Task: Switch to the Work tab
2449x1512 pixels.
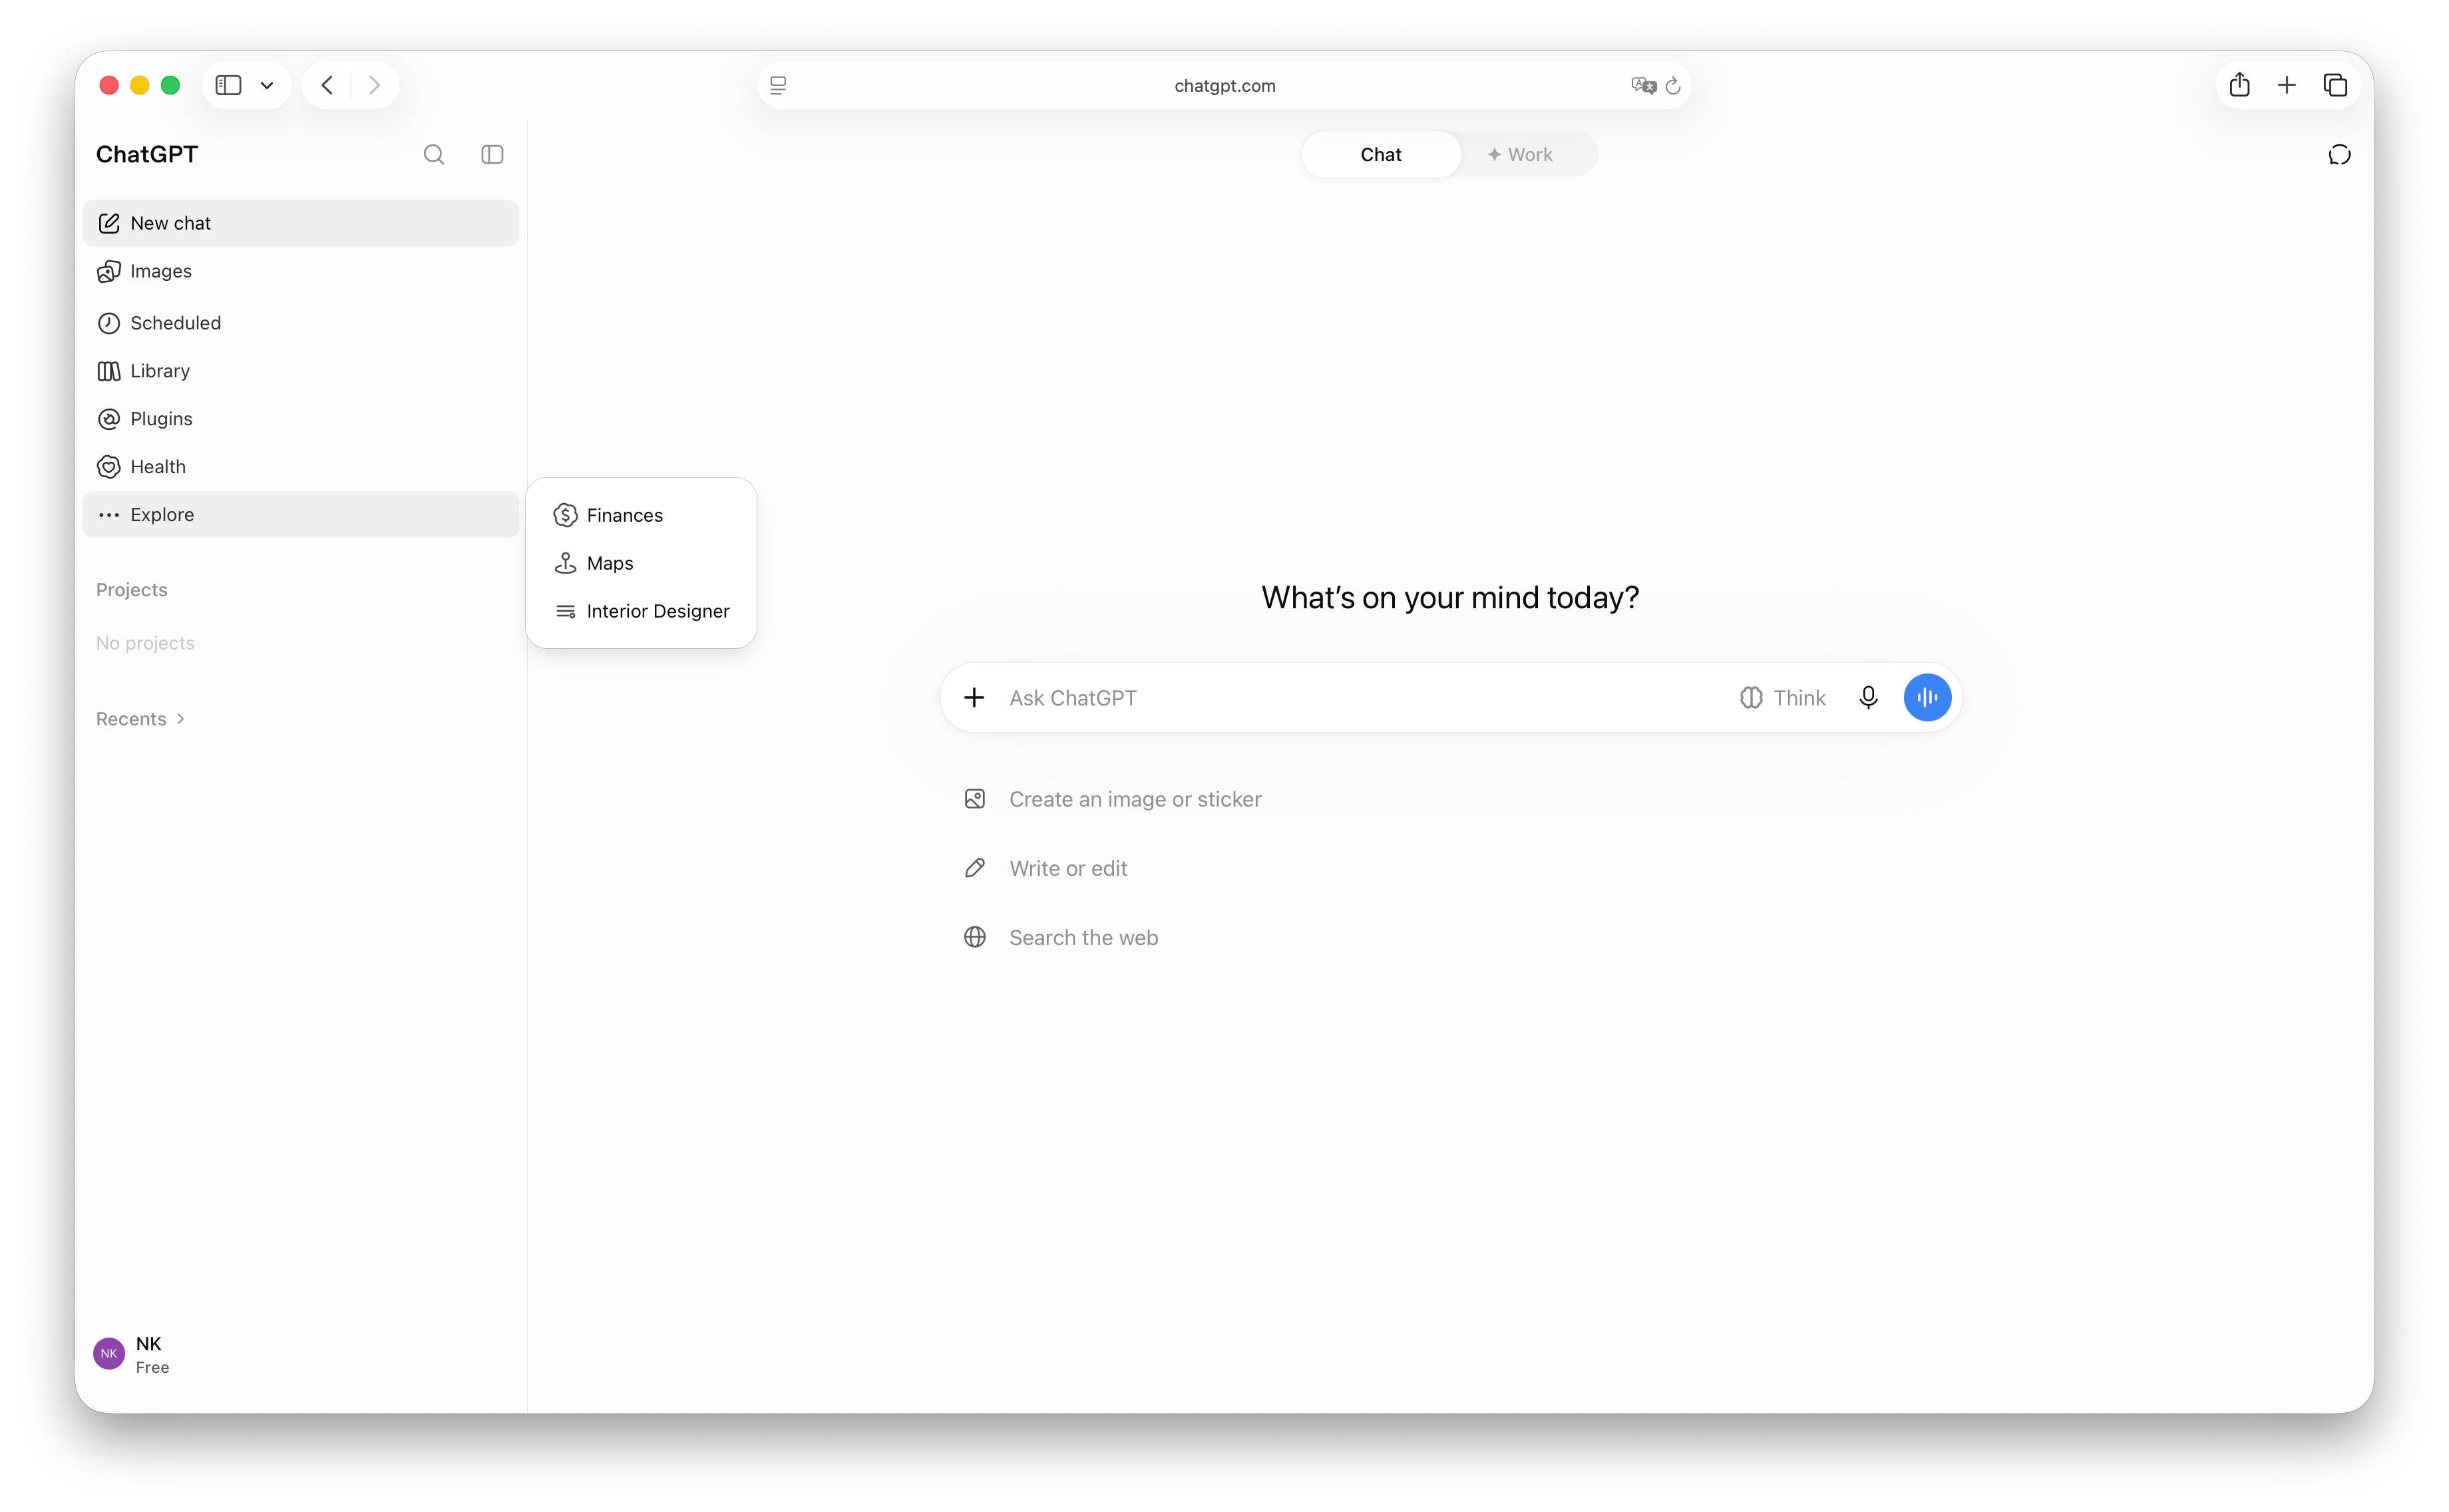Action: 1520,154
